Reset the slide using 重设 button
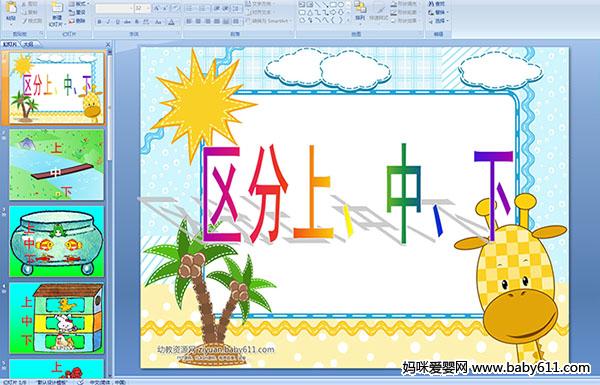The image size is (600, 385). [77, 13]
